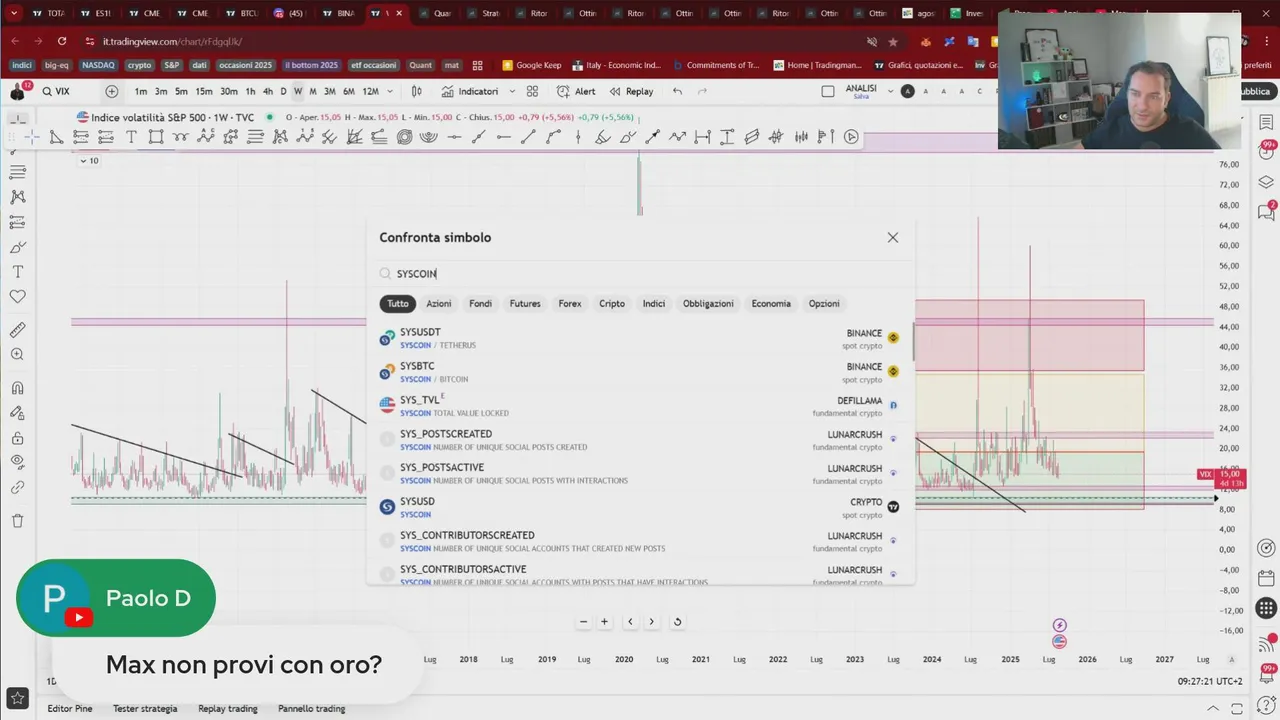
Task: Toggle layout setup square icon
Action: [827, 91]
